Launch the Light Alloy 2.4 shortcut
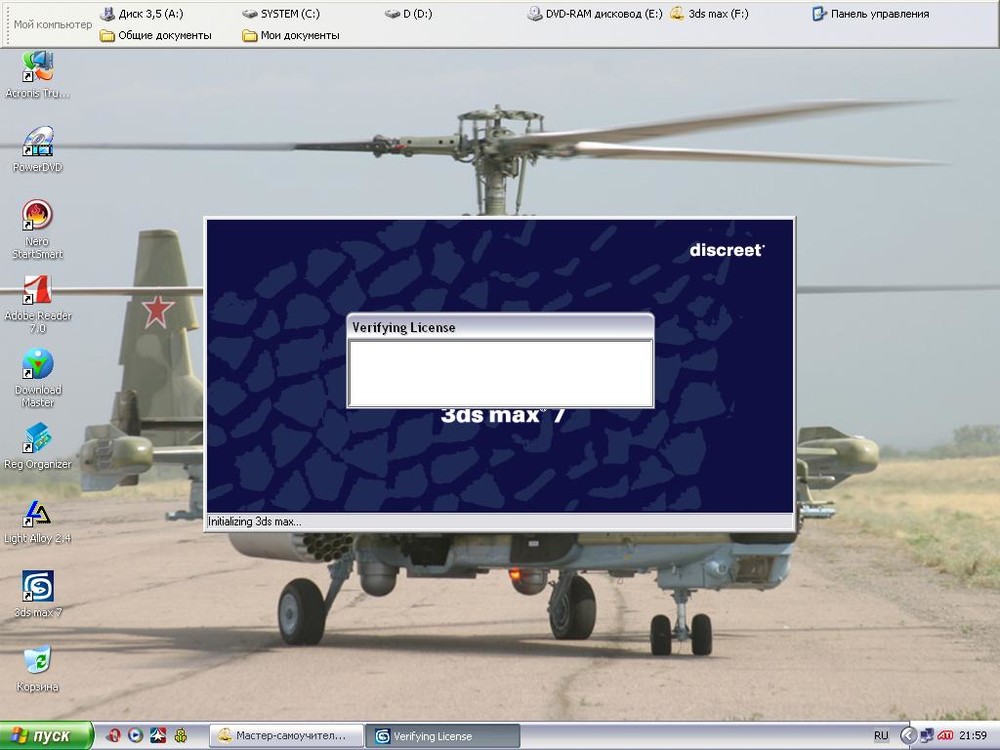This screenshot has height=750, width=1000. click(x=37, y=521)
